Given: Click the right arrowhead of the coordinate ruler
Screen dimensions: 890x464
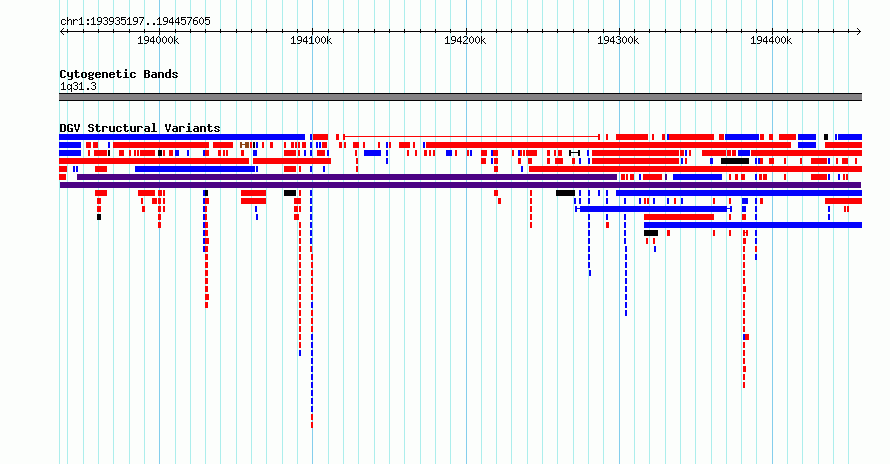Looking at the screenshot, I should (859, 32).
